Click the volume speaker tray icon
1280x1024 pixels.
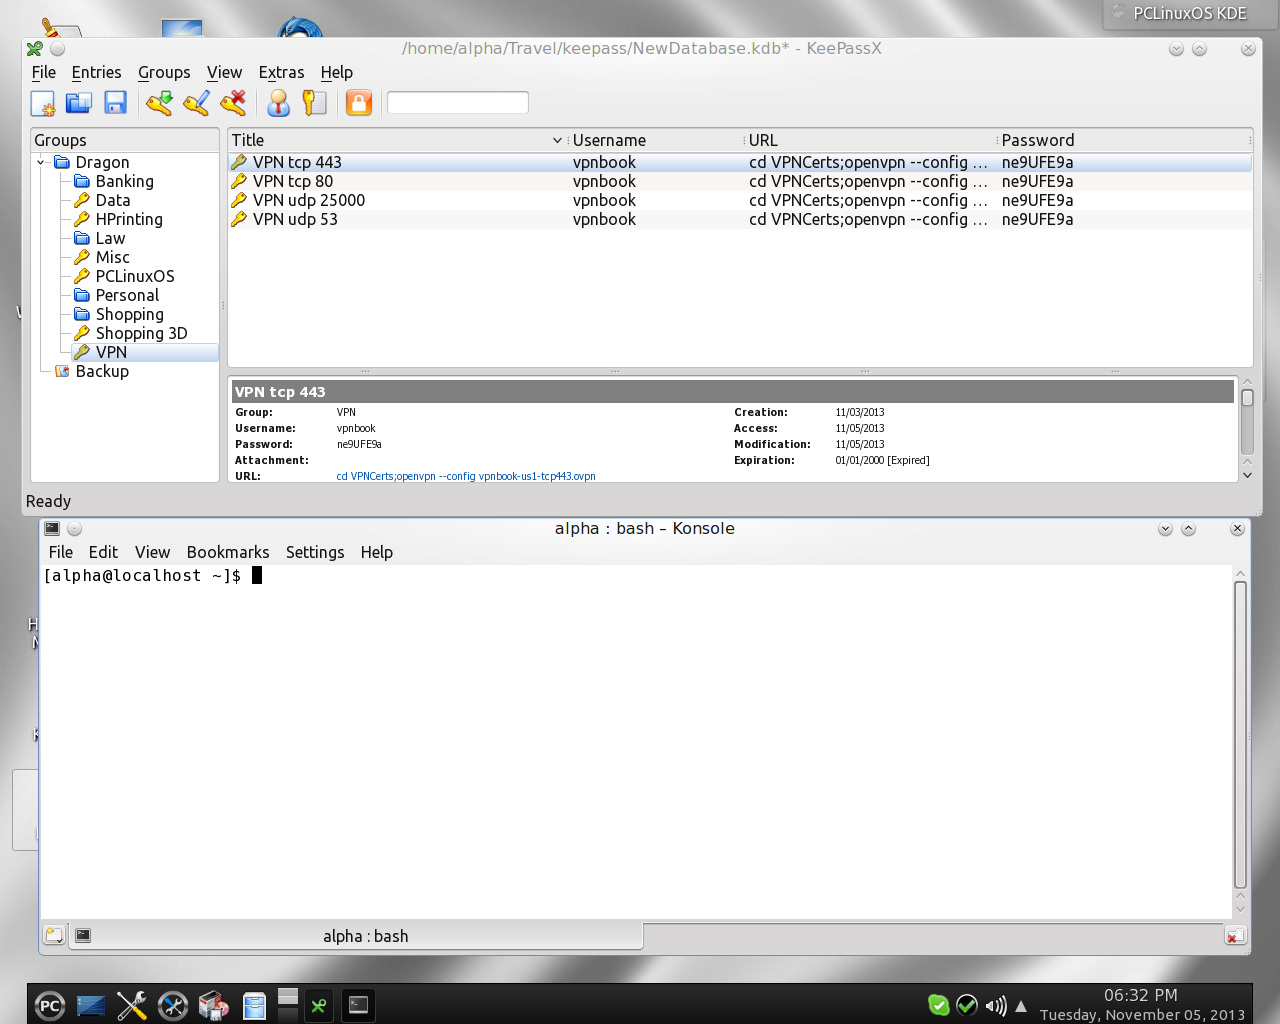point(995,1006)
